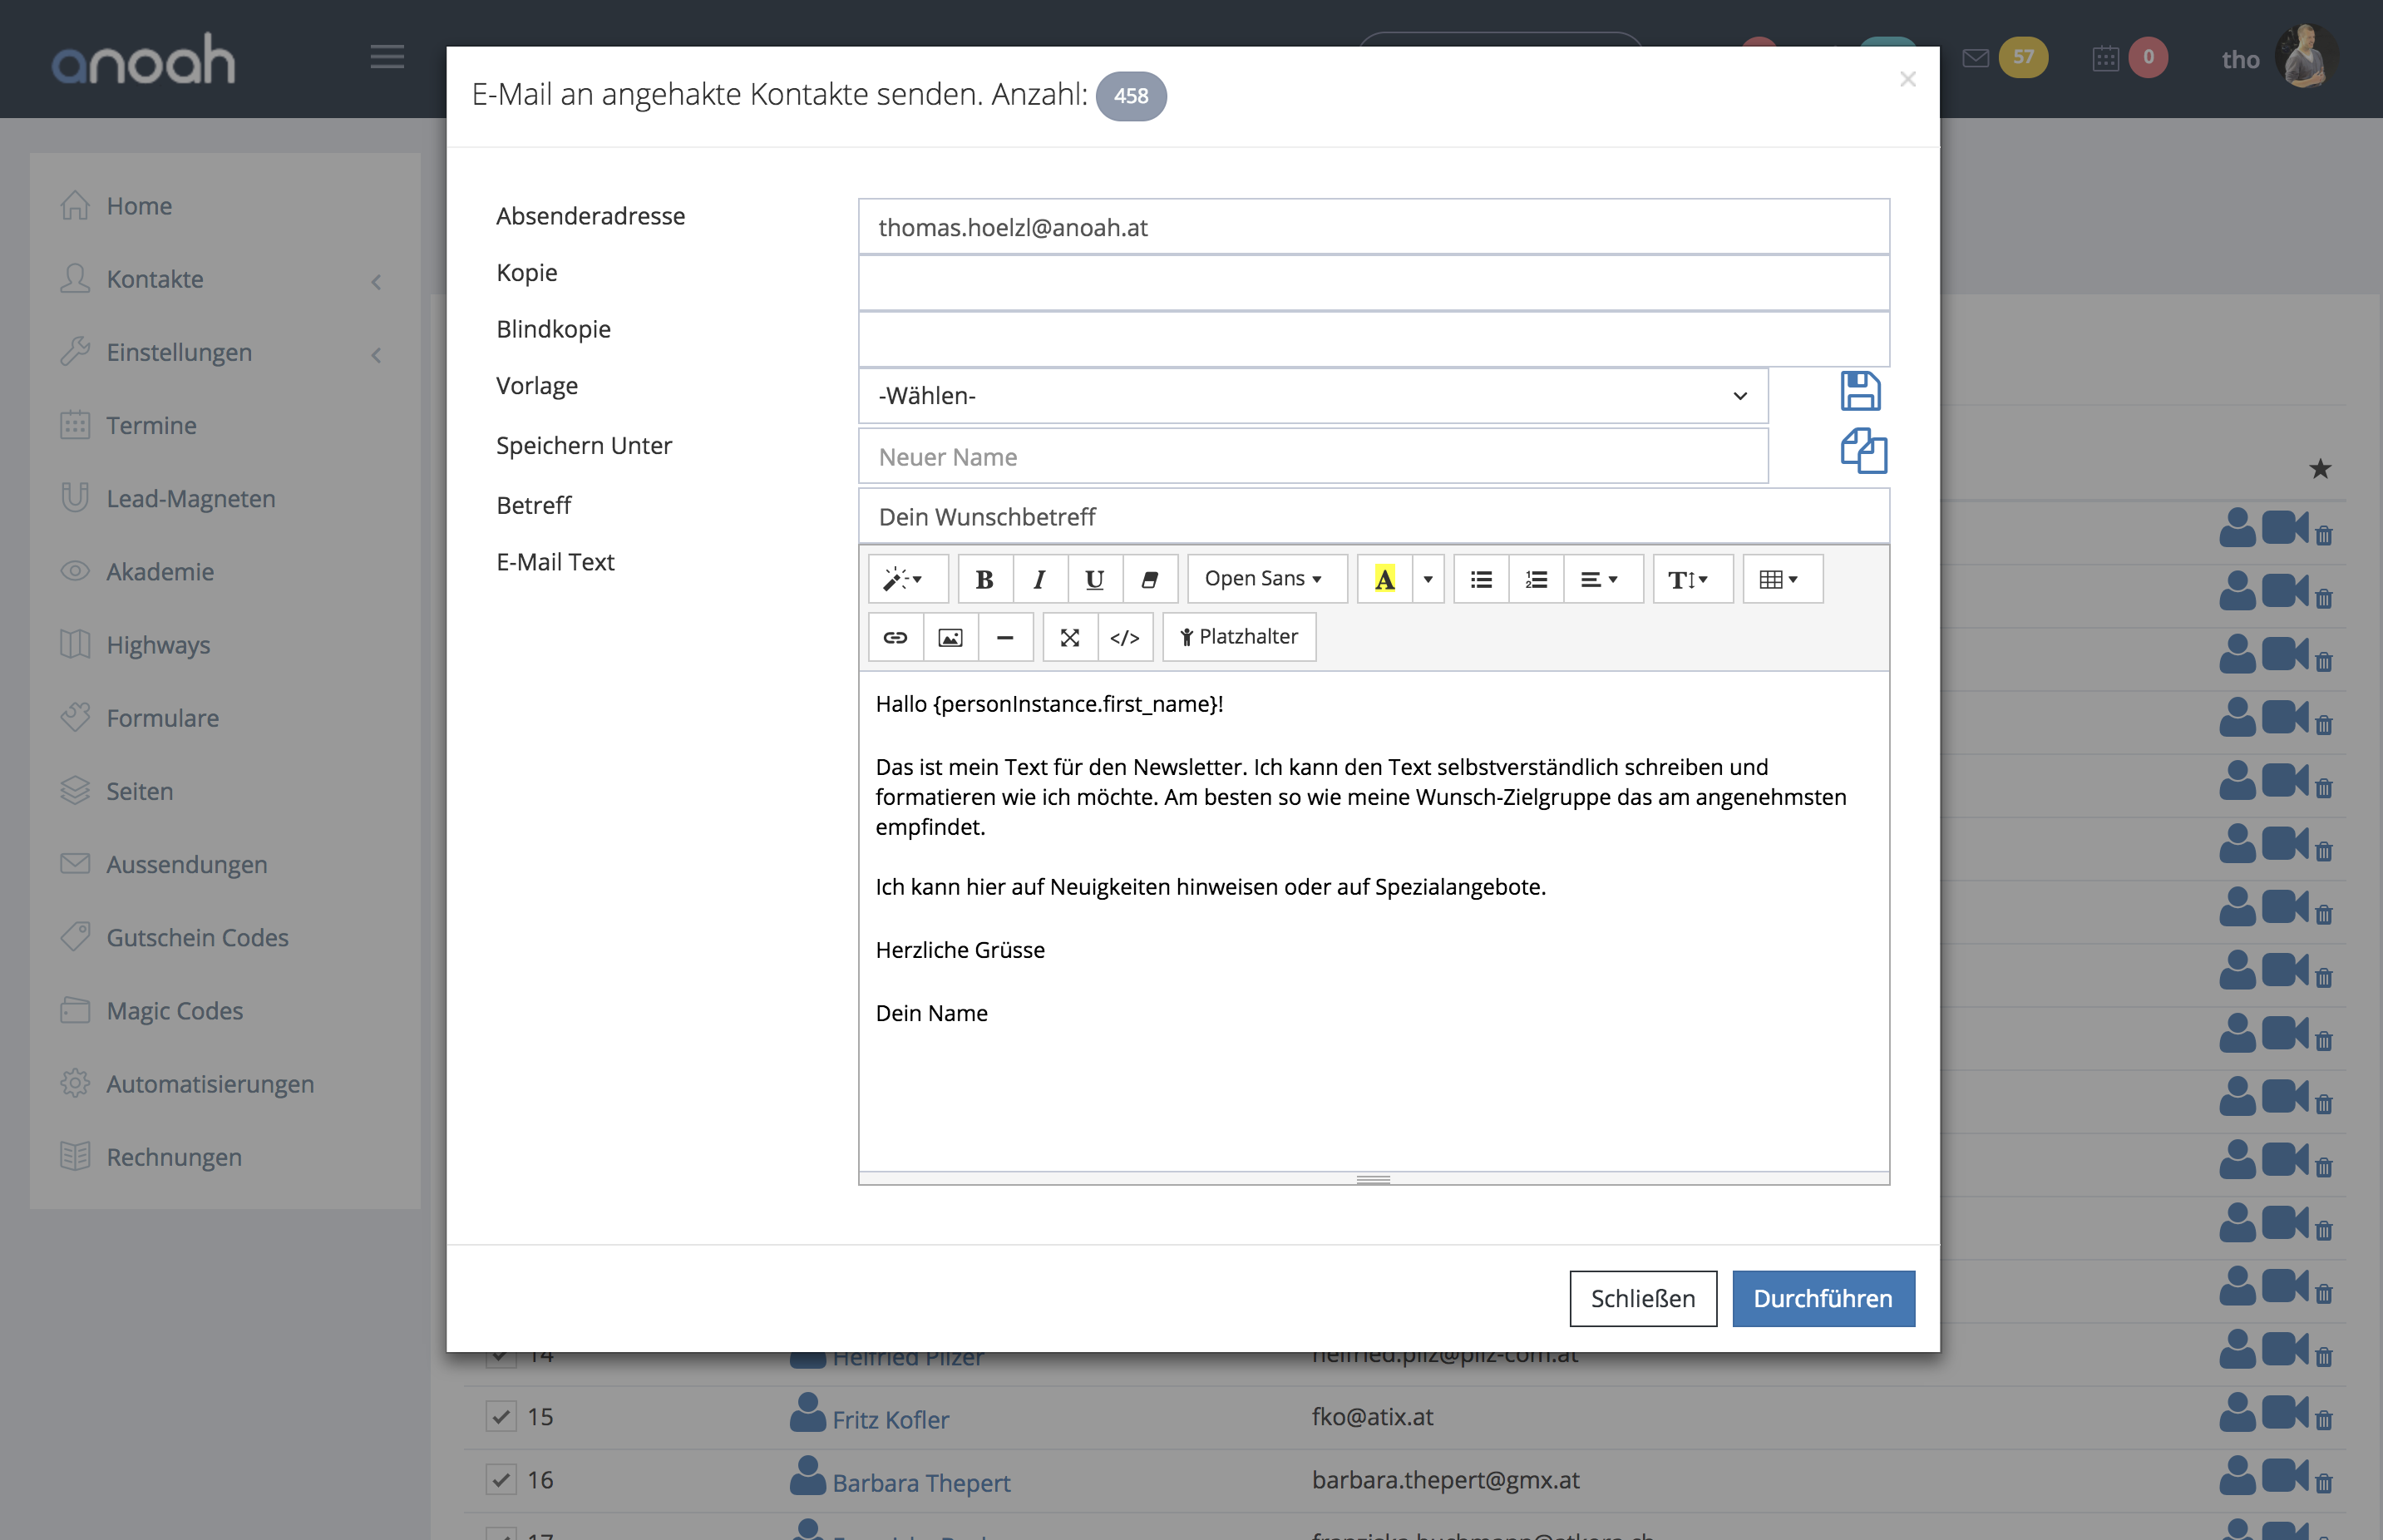This screenshot has width=2383, height=1540.
Task: Open the Vorlage -Wählen- dropdown
Action: [1312, 396]
